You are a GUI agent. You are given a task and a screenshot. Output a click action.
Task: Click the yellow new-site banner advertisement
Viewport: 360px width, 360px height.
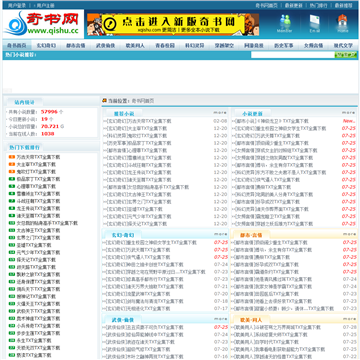pos(173,24)
